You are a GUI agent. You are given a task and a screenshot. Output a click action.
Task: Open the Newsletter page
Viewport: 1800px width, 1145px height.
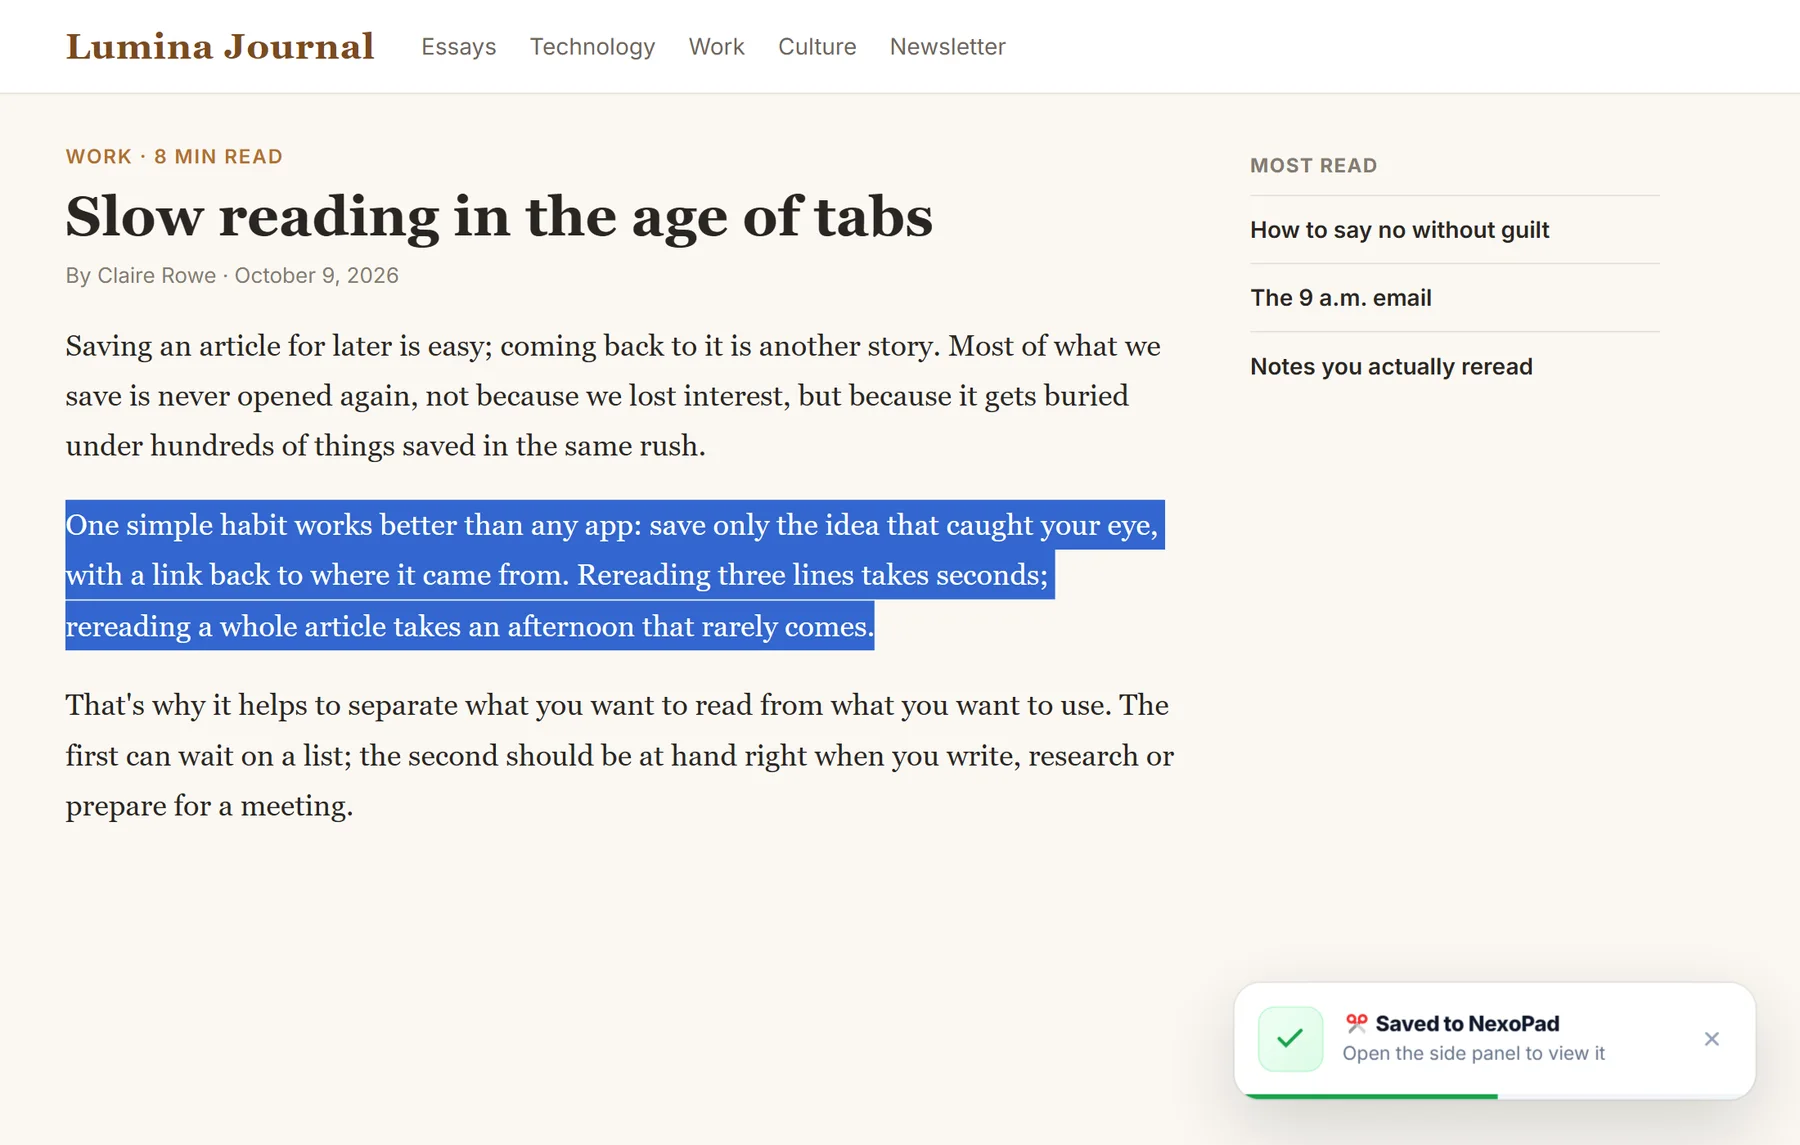tap(947, 47)
